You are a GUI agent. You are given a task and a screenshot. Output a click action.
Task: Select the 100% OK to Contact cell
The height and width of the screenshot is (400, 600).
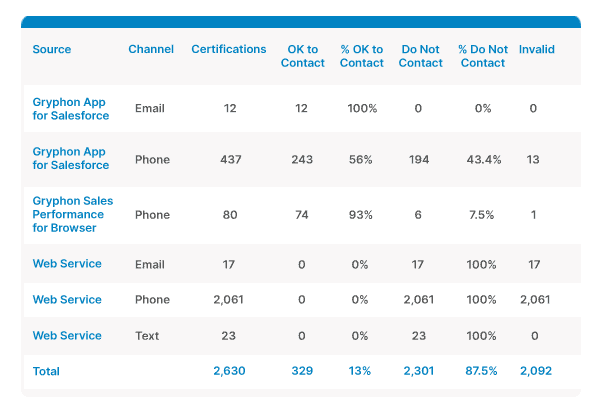(x=362, y=108)
